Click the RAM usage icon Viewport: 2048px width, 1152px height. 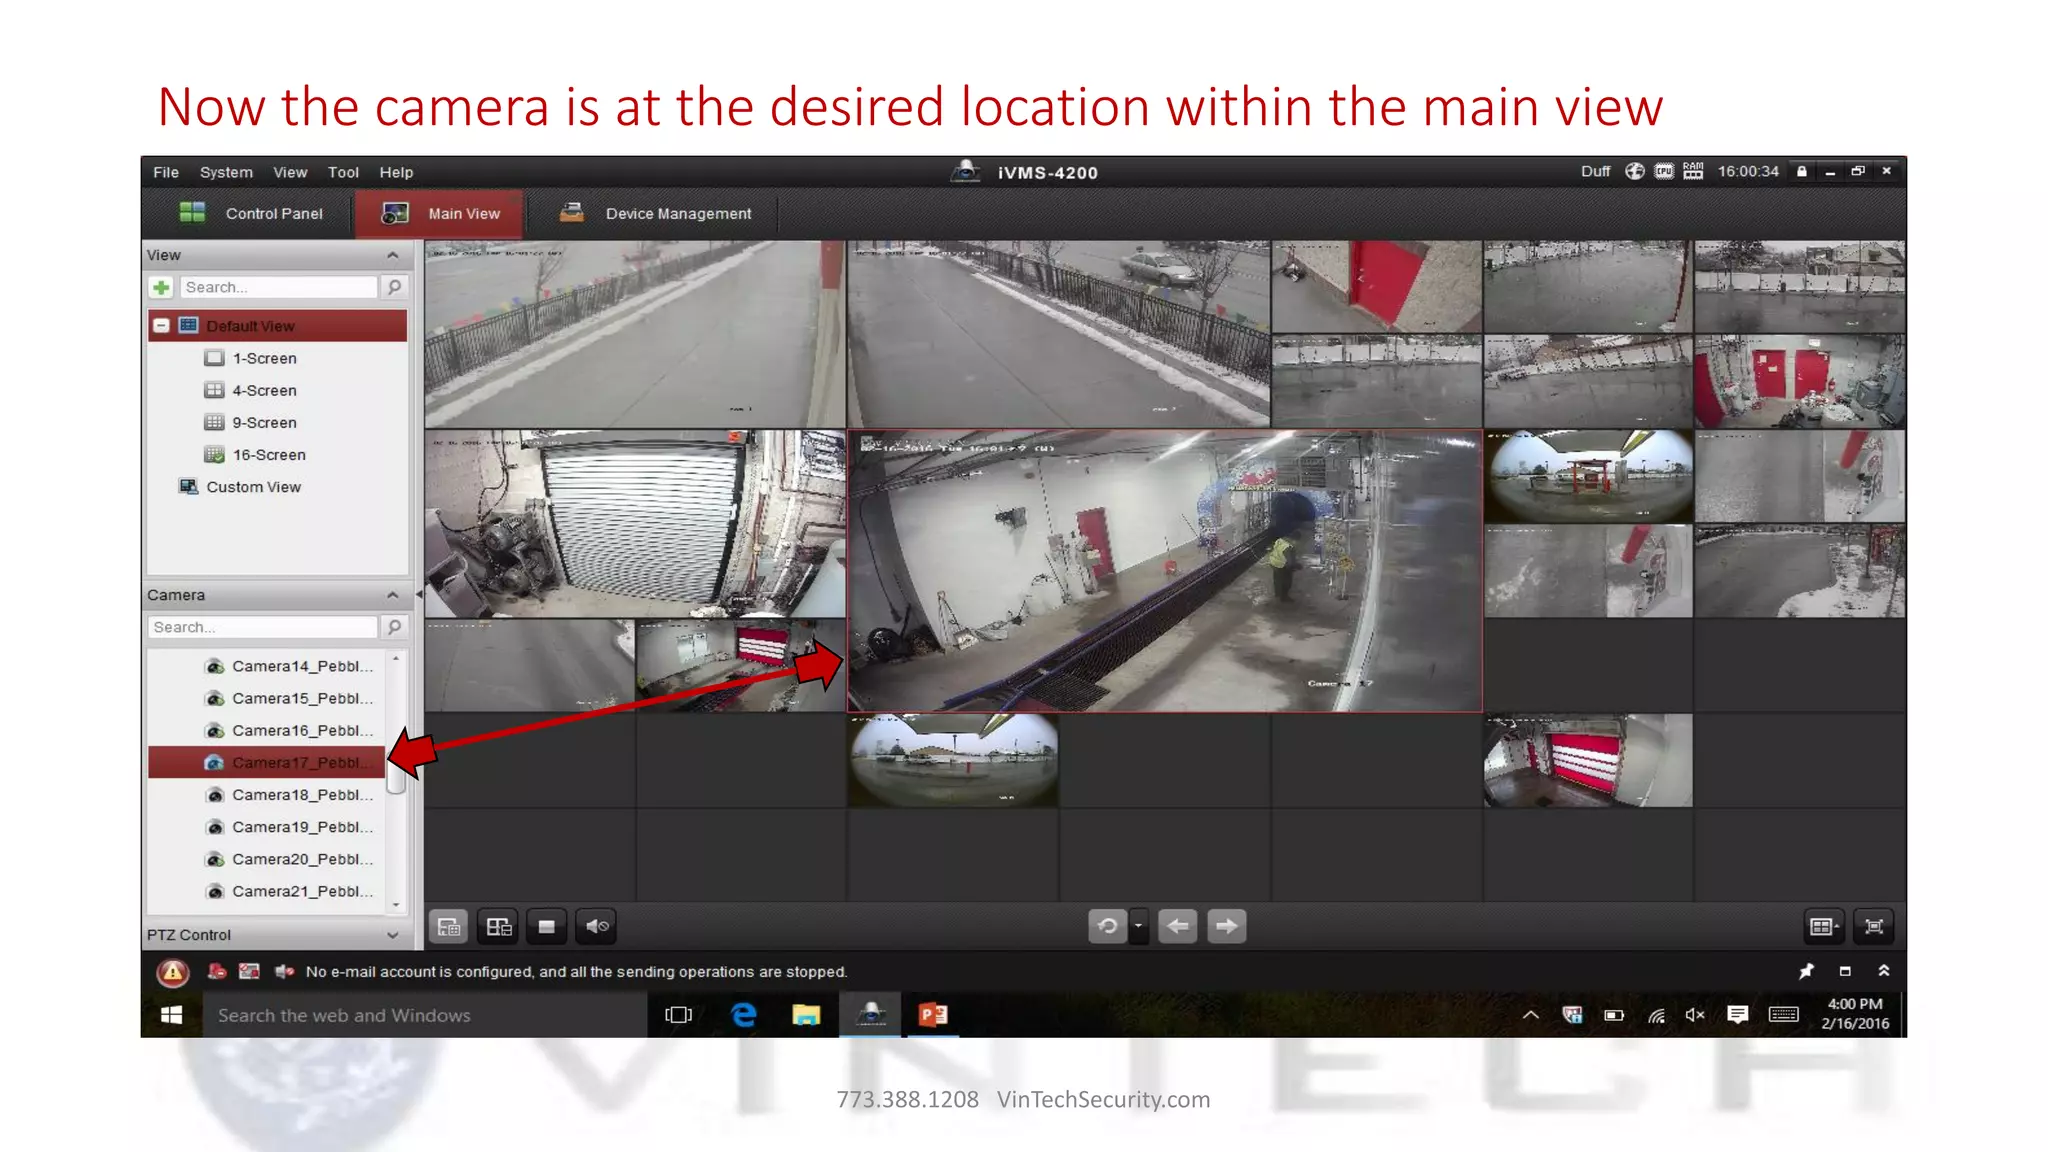pos(1693,171)
